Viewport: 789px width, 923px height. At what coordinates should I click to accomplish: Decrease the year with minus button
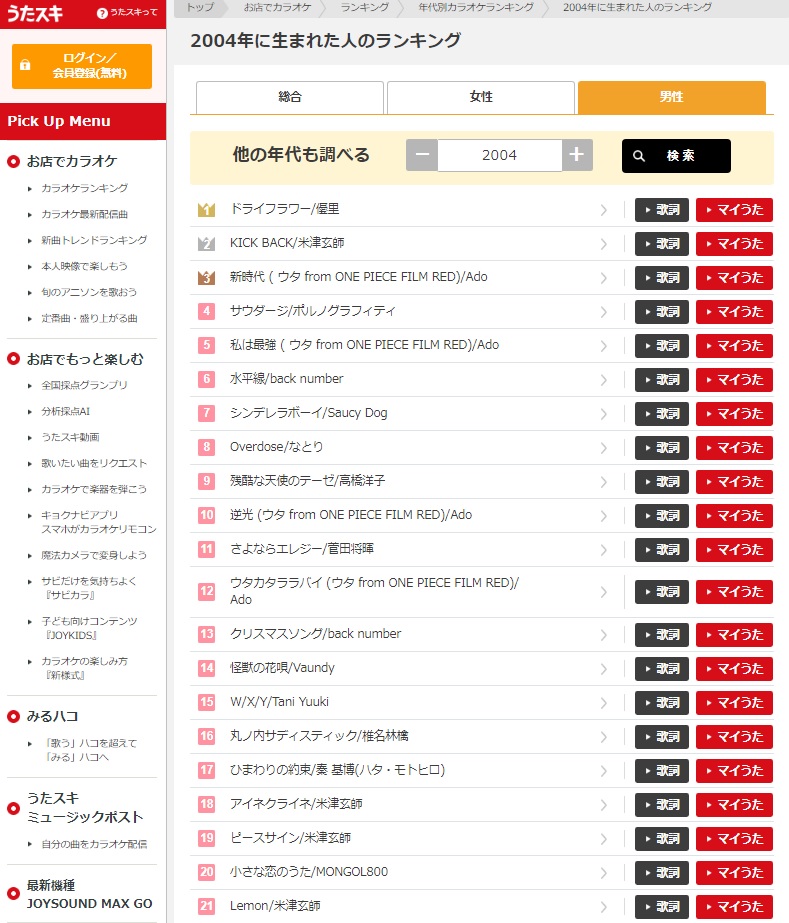tap(422, 155)
